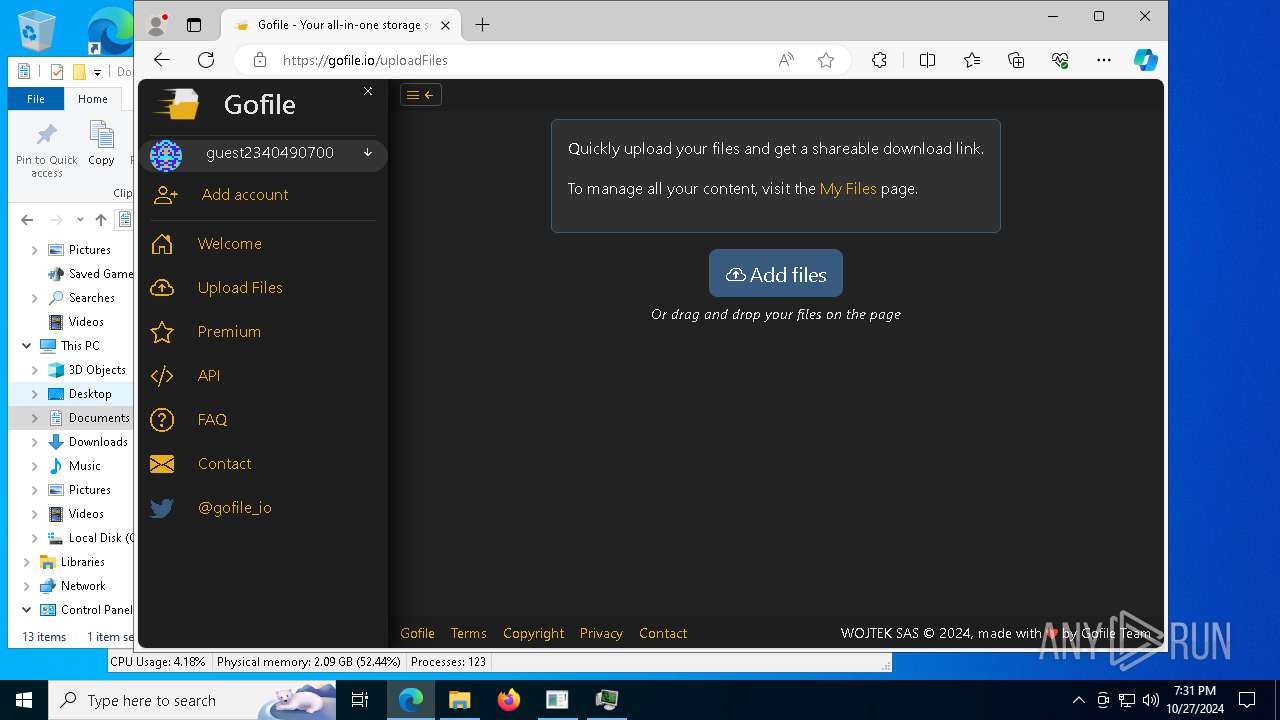Viewport: 1280px width, 720px height.
Task: Open the API code brackets icon
Action: pos(162,376)
